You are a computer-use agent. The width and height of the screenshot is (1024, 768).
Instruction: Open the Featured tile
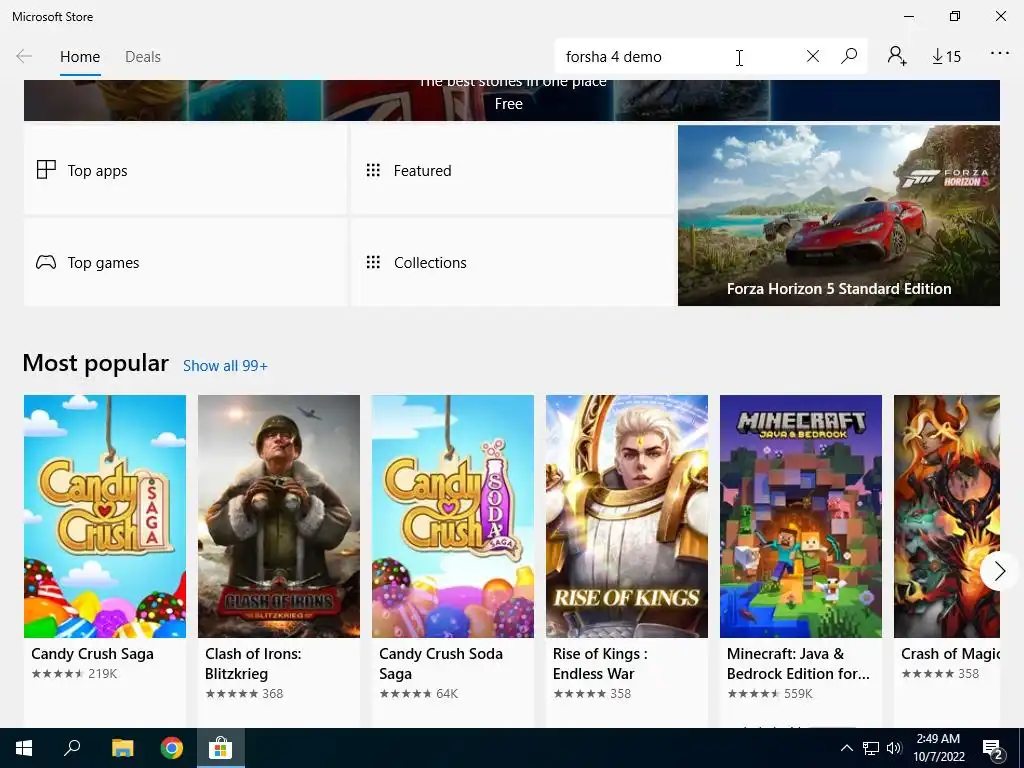513,170
